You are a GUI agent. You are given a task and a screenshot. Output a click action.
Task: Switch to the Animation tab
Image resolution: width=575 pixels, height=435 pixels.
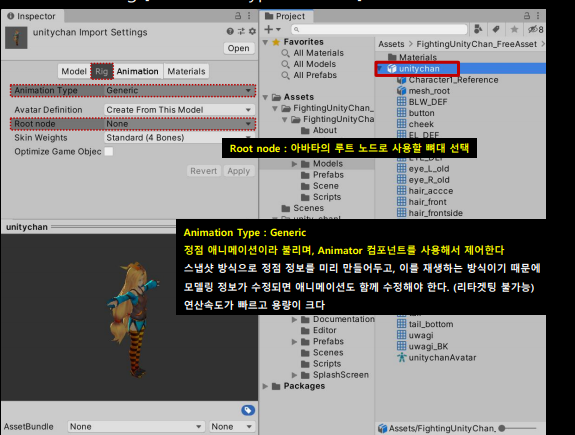[138, 71]
